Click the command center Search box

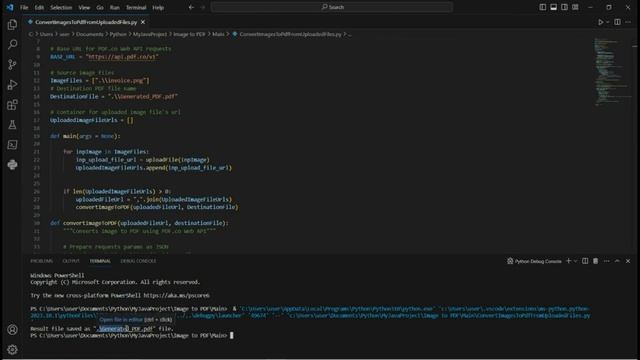(332, 7)
